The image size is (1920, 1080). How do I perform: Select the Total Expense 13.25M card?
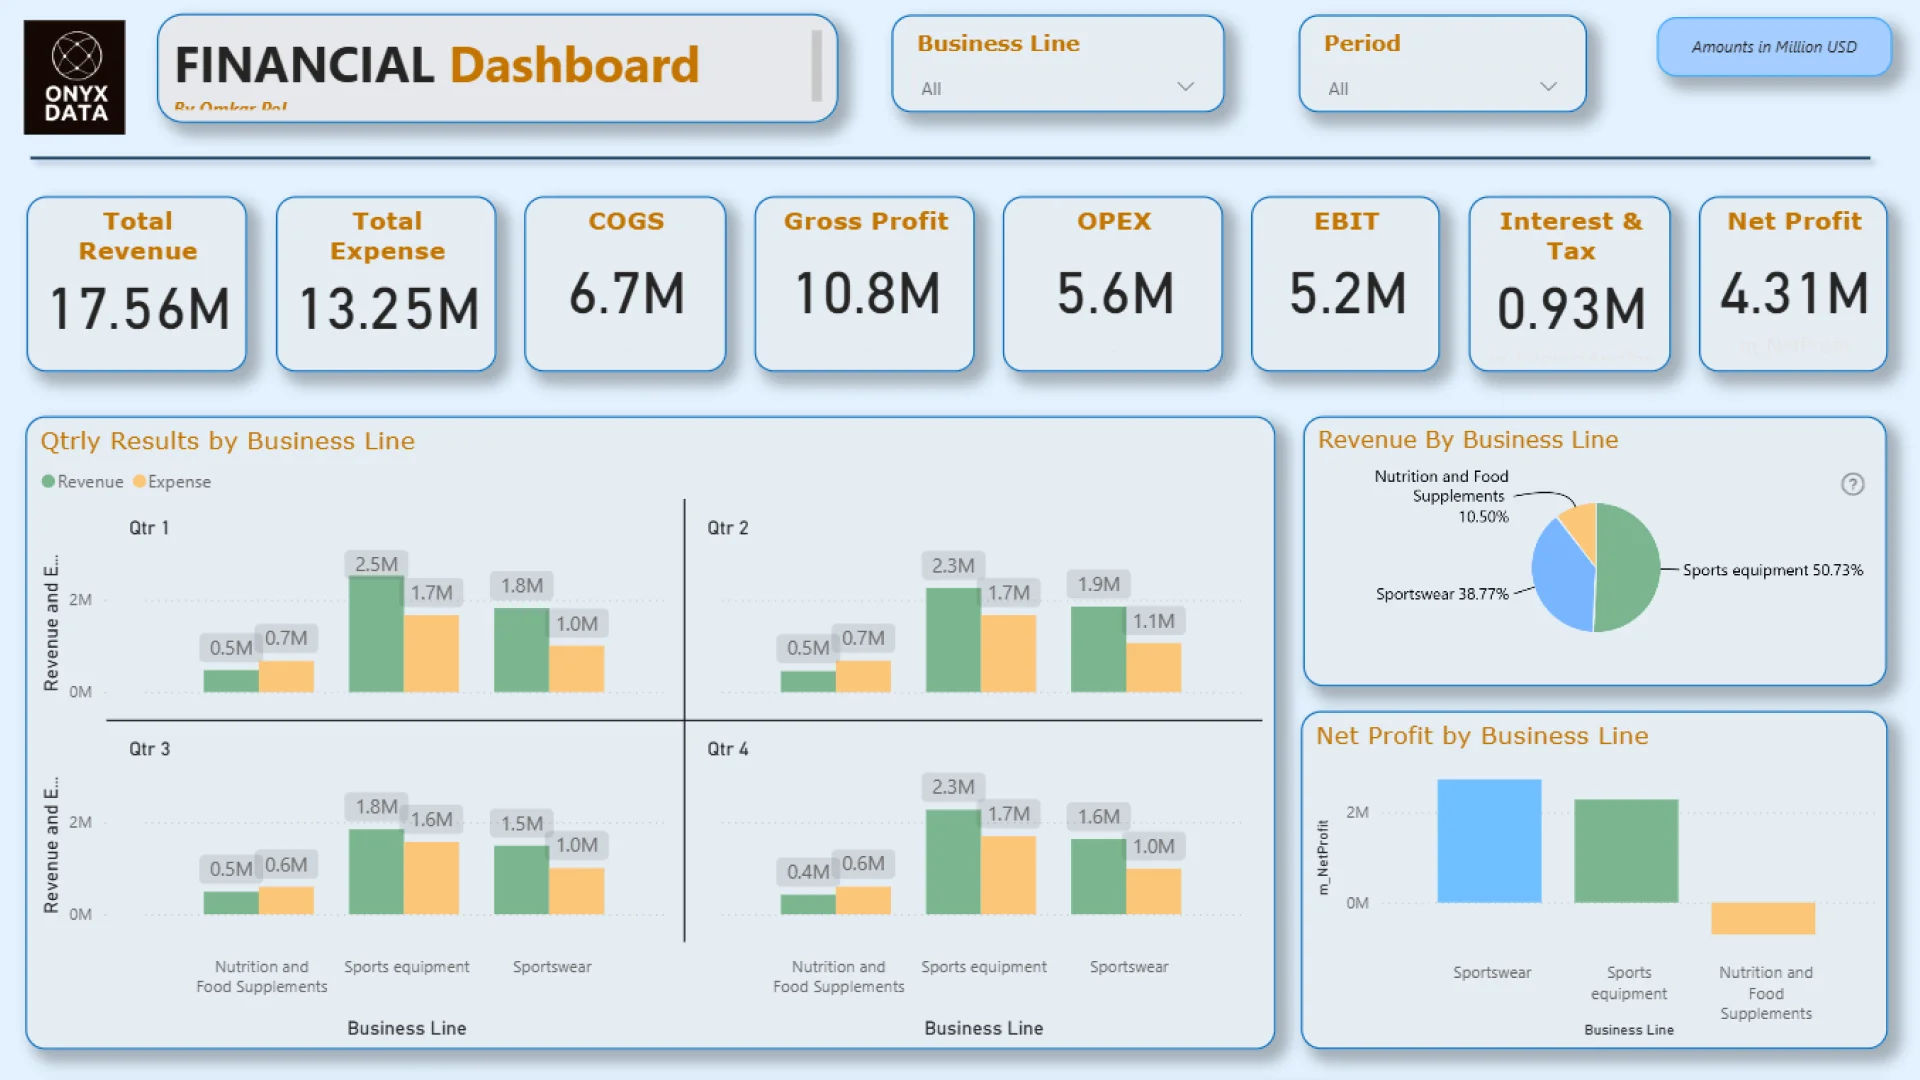coord(386,284)
